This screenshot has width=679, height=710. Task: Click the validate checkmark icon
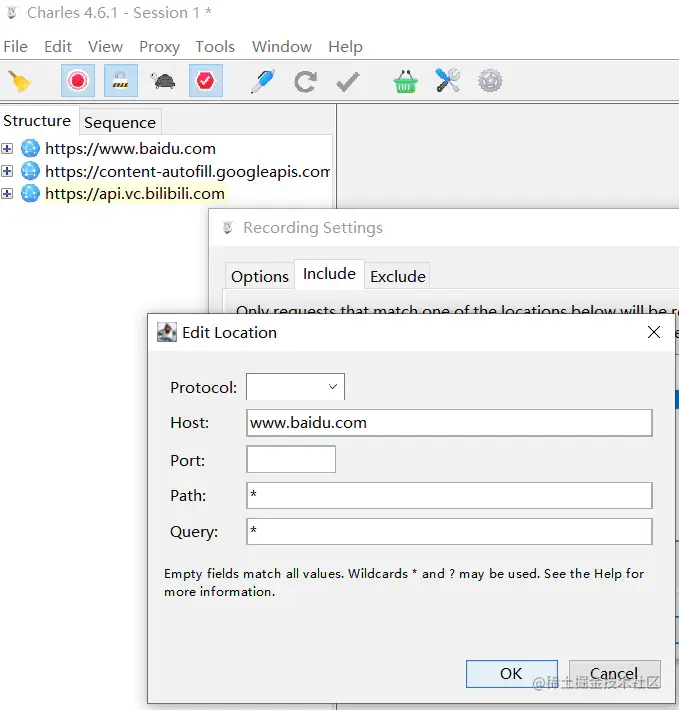coord(348,82)
